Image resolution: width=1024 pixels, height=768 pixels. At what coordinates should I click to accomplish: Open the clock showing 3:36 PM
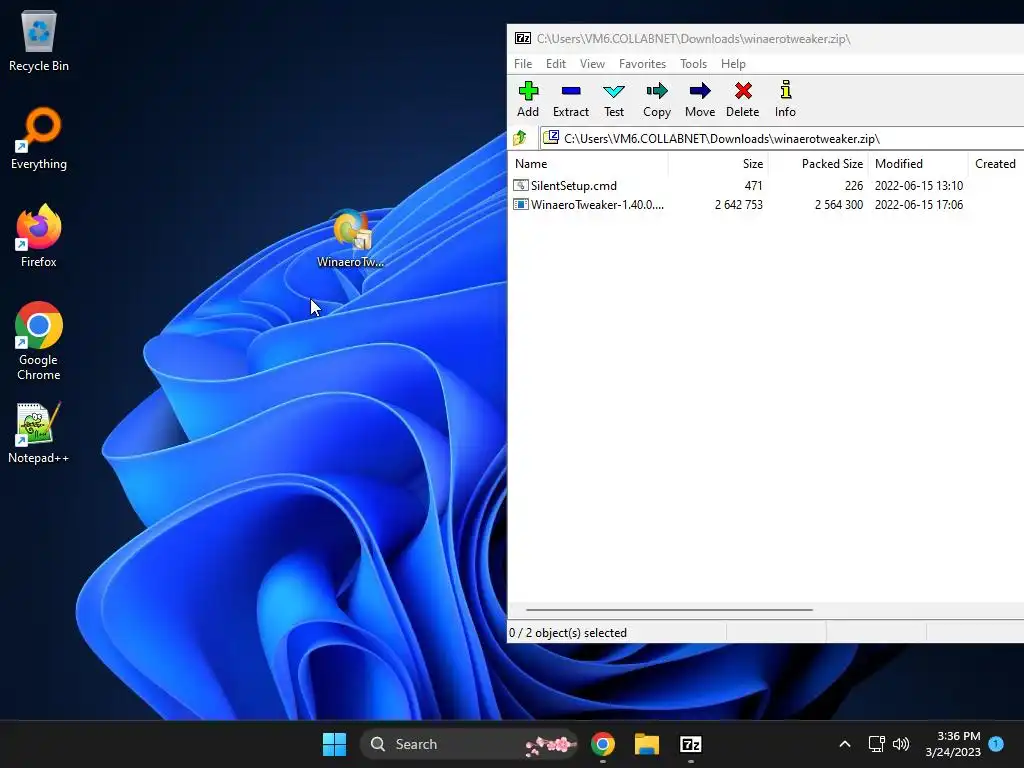tap(953, 744)
